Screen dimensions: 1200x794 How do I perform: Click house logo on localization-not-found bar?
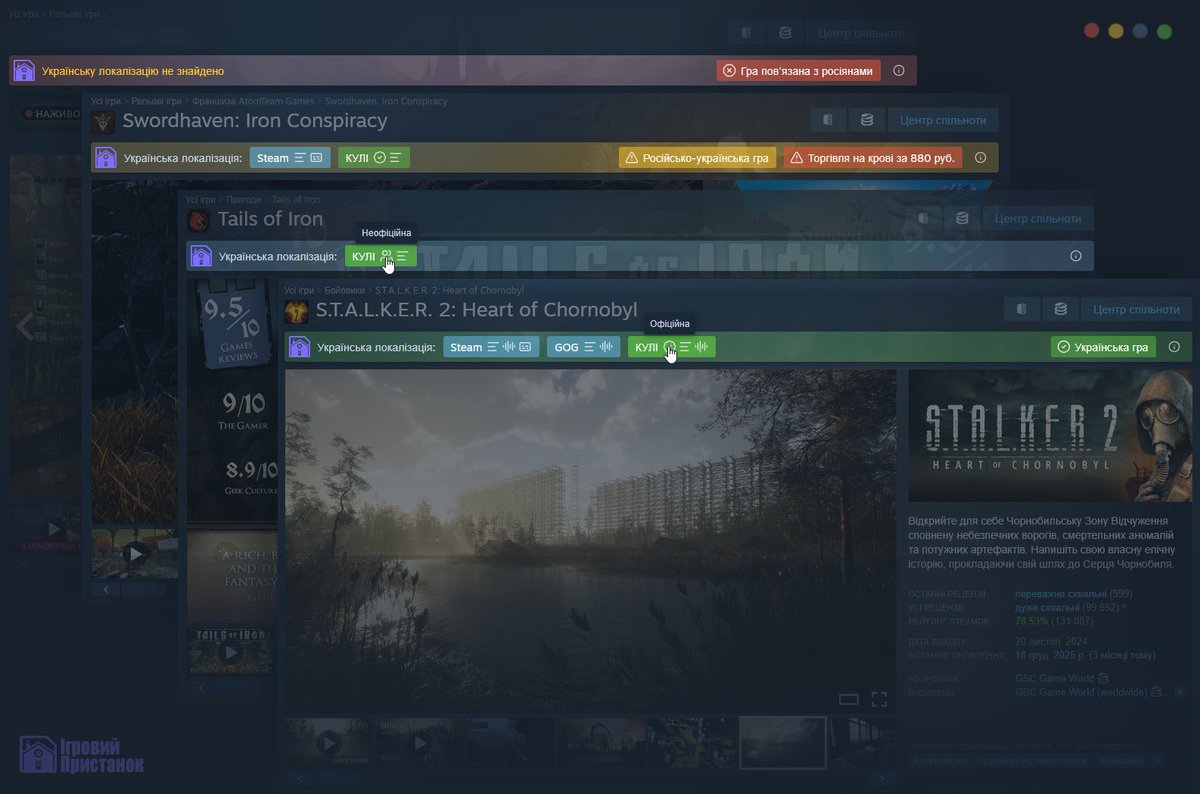[x=25, y=71]
